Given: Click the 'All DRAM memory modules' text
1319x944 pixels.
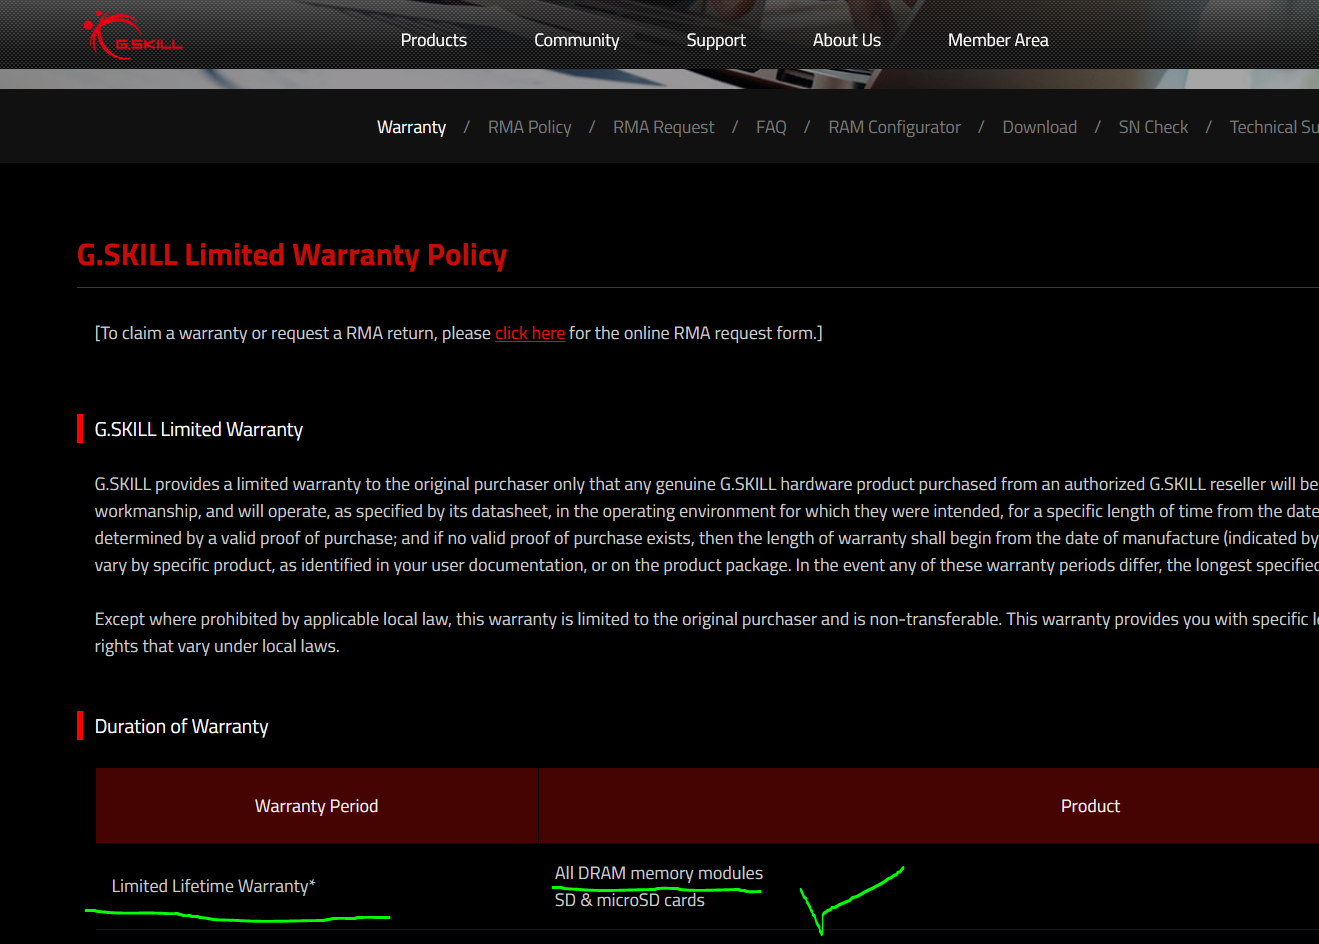Looking at the screenshot, I should click(659, 873).
